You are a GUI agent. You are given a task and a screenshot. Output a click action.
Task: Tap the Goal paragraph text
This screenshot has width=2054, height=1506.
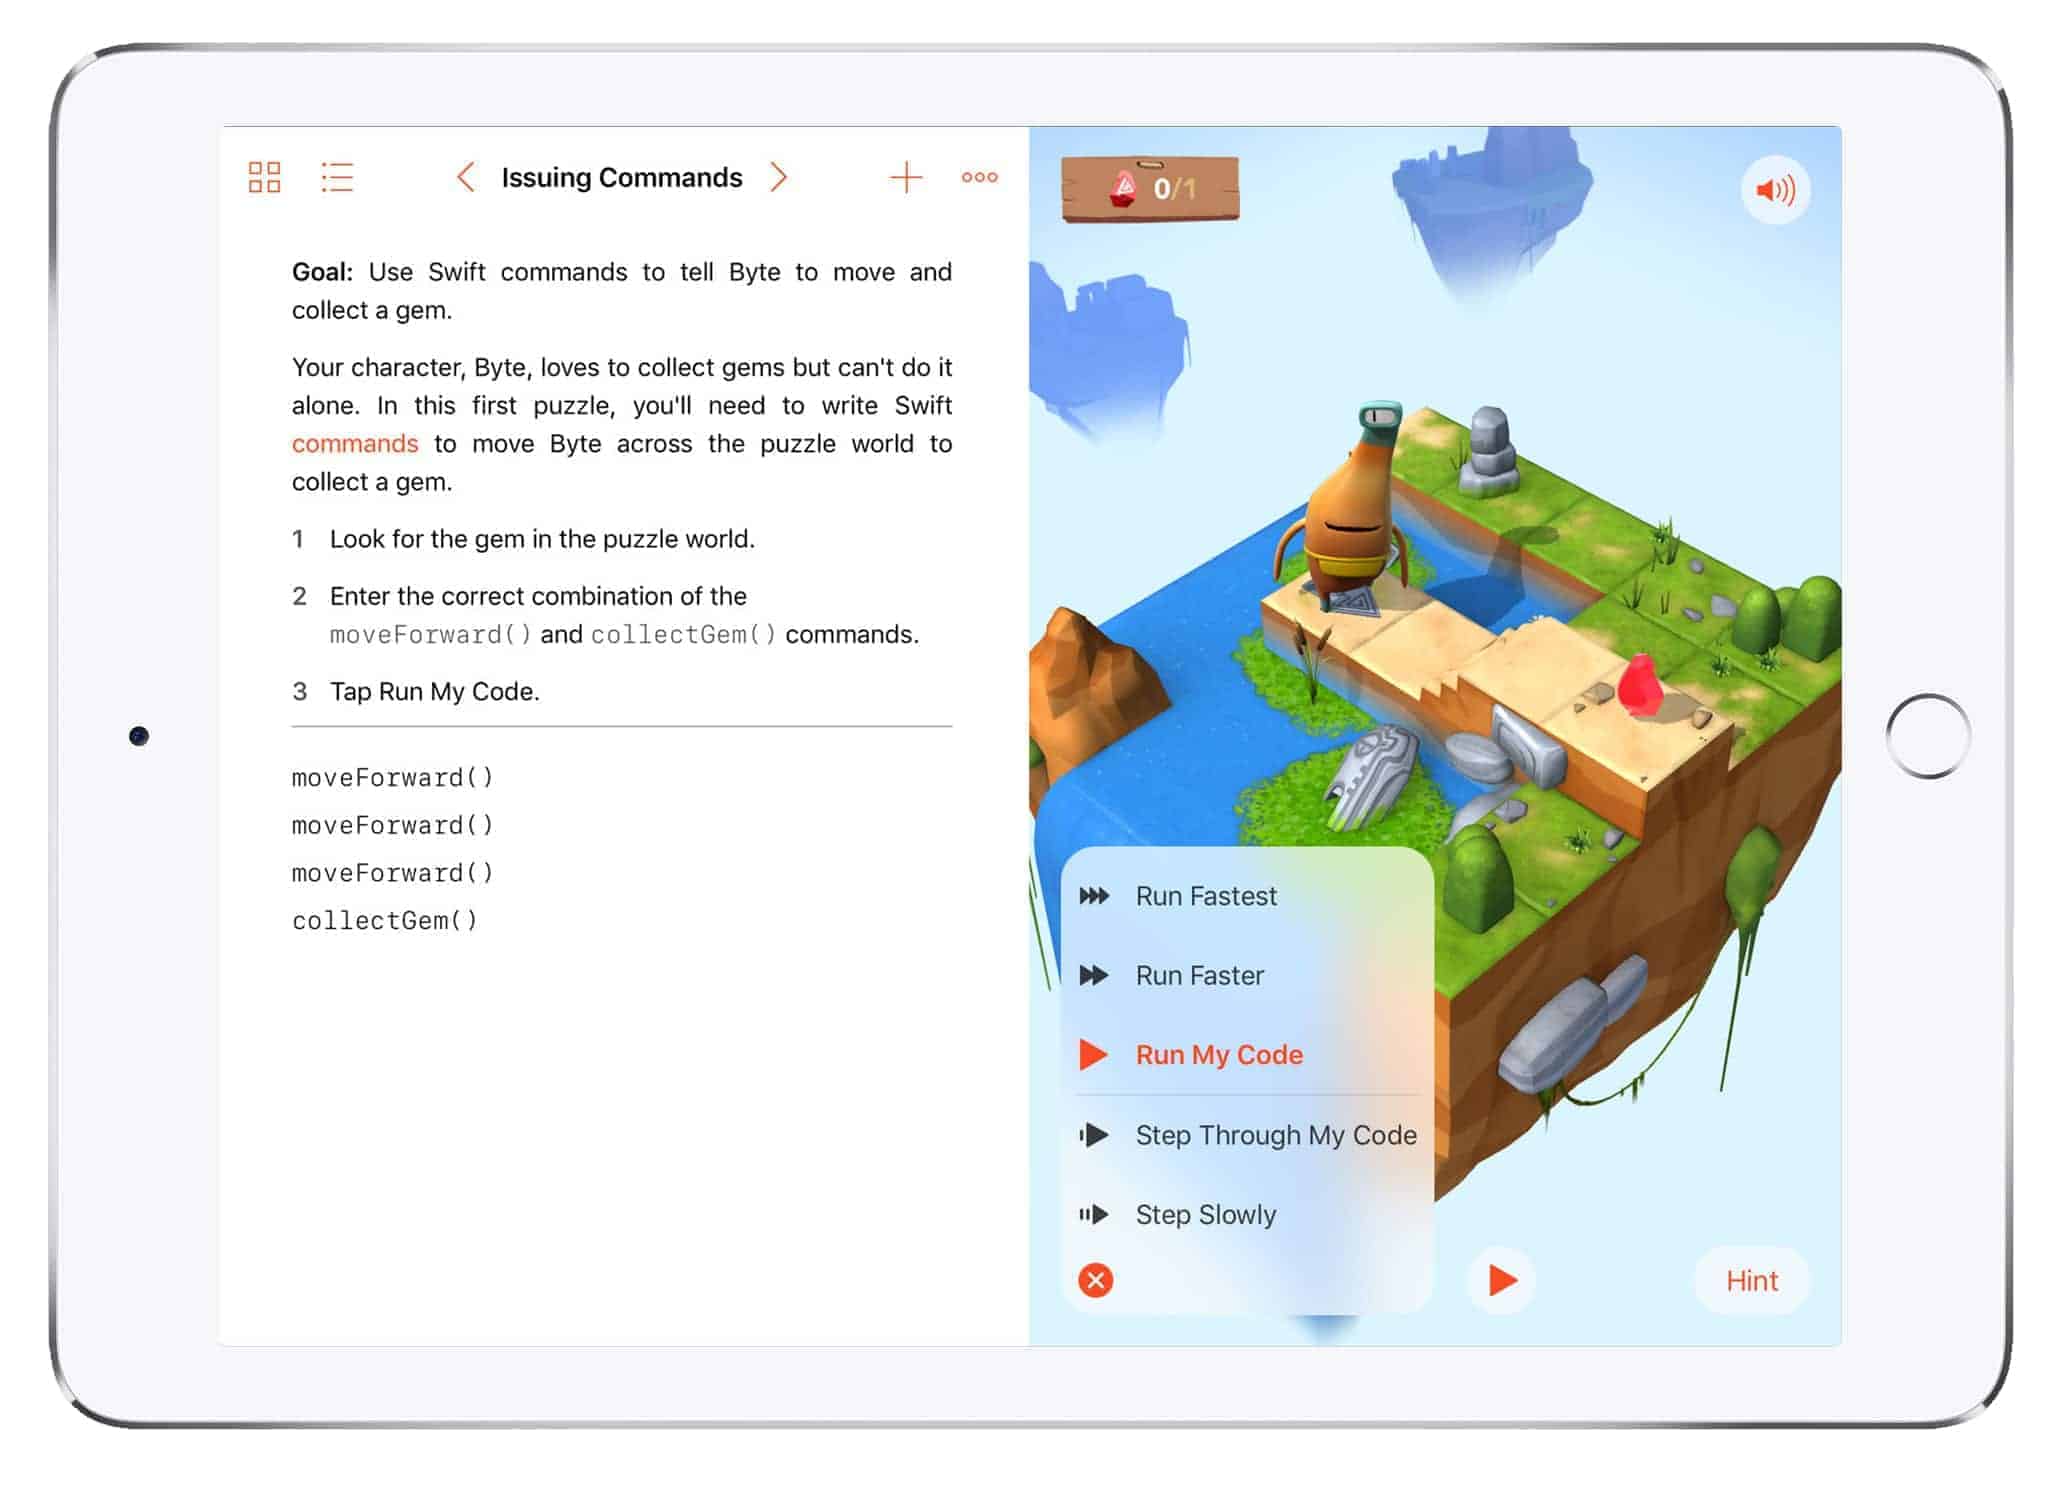click(621, 290)
